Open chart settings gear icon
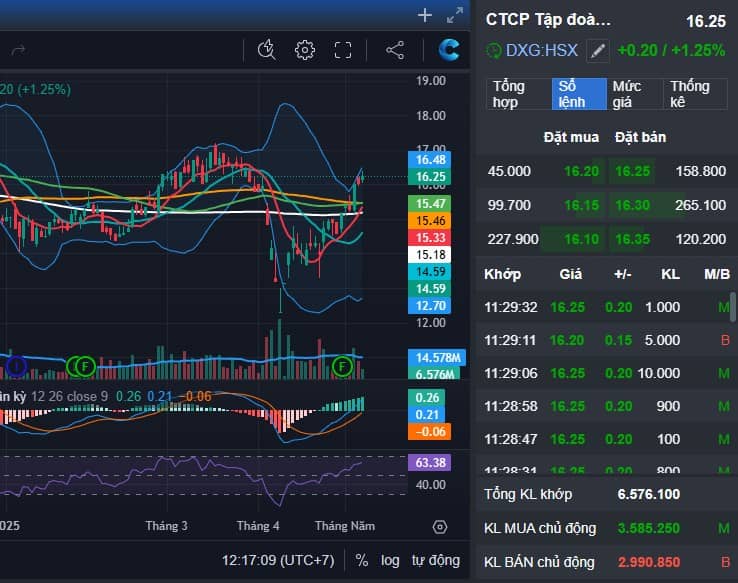 pos(305,50)
